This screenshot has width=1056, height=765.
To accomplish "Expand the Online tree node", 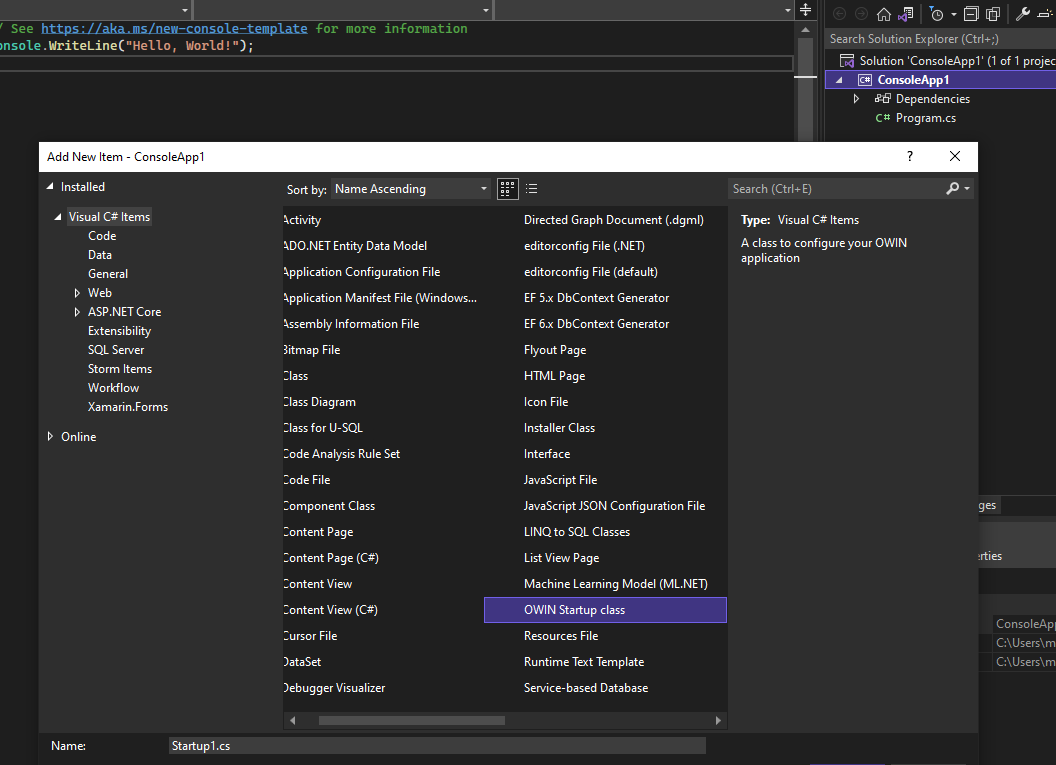I will click(x=50, y=436).
